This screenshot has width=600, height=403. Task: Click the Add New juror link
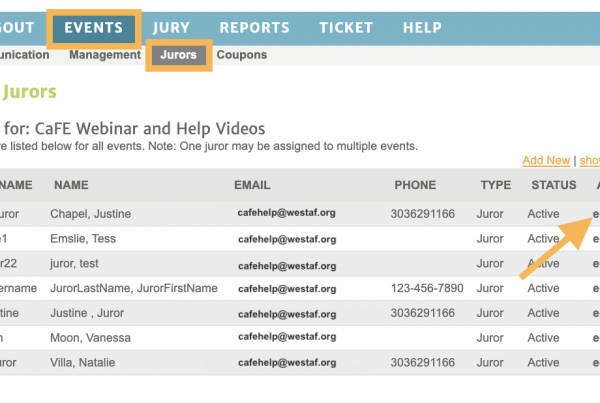click(x=546, y=160)
